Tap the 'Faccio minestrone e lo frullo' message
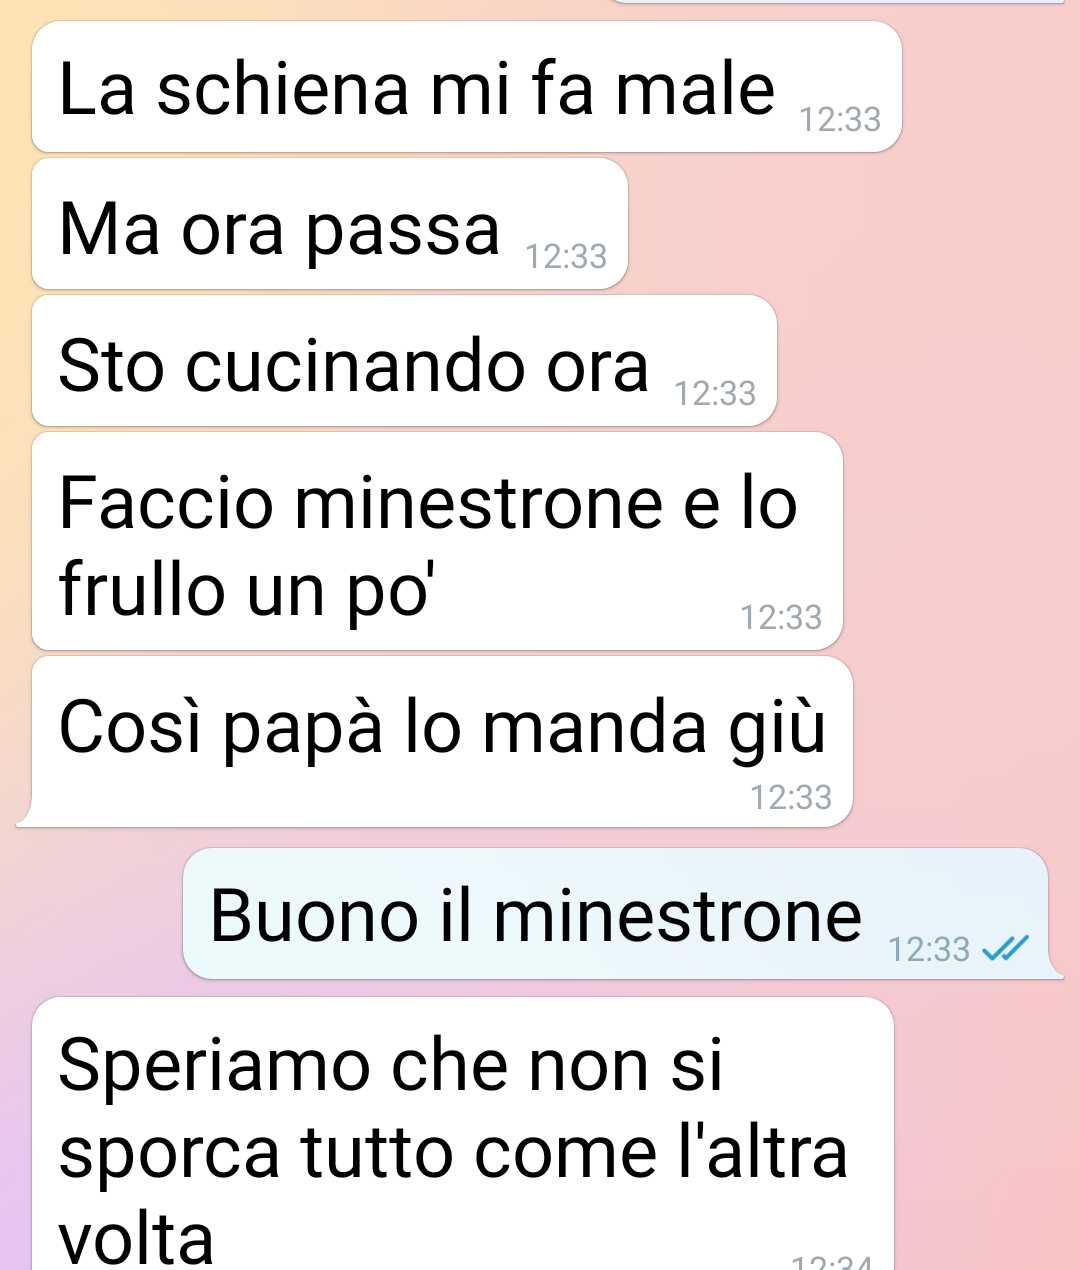Image resolution: width=1080 pixels, height=1270 pixels. point(437,541)
